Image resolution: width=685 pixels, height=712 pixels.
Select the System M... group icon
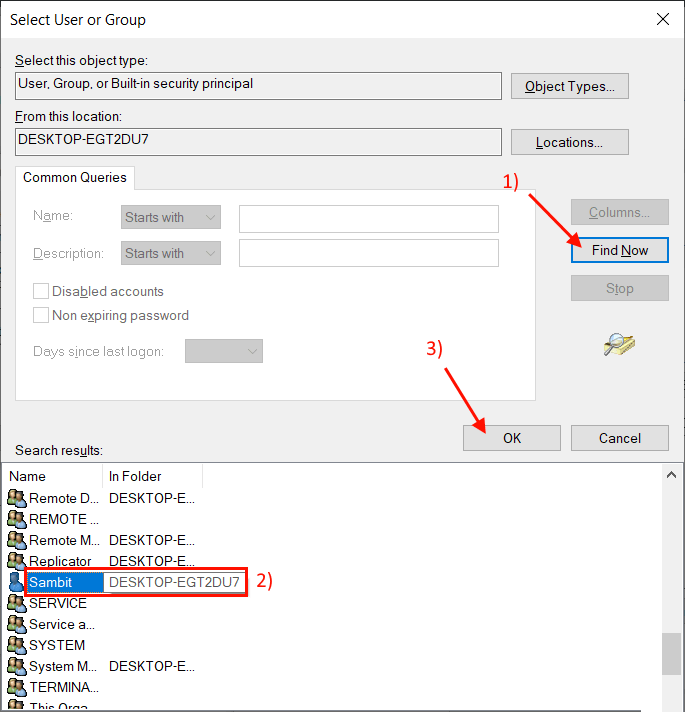point(17,666)
